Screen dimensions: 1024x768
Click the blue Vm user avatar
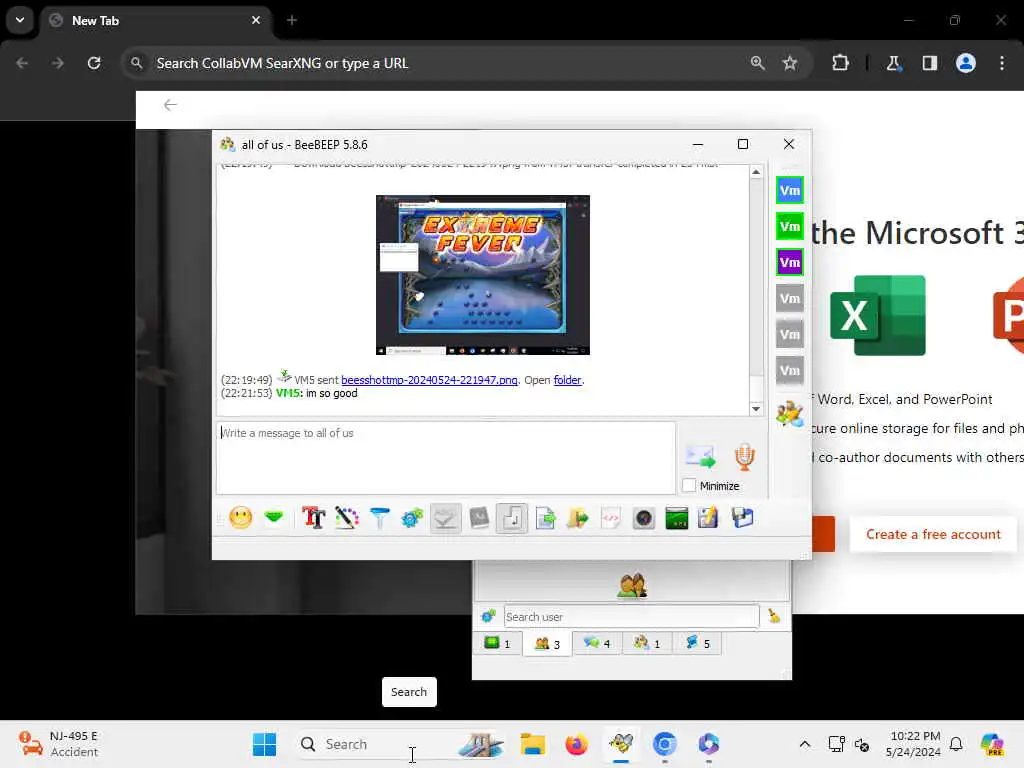[x=790, y=191]
